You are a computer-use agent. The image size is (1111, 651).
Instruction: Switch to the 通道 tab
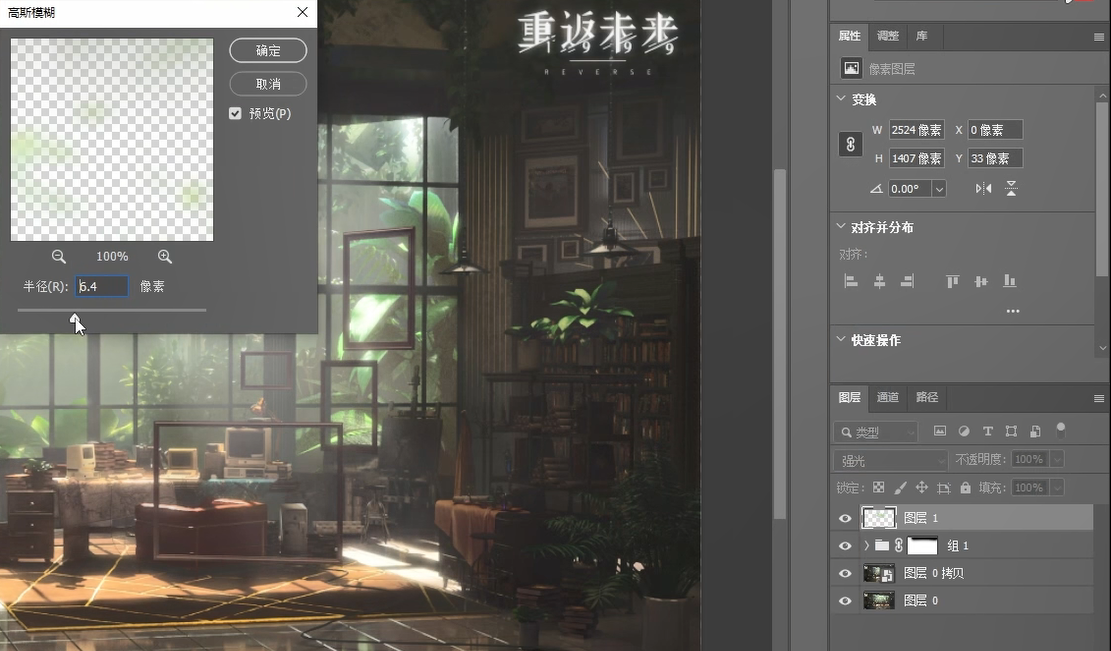pyautogui.click(x=887, y=397)
